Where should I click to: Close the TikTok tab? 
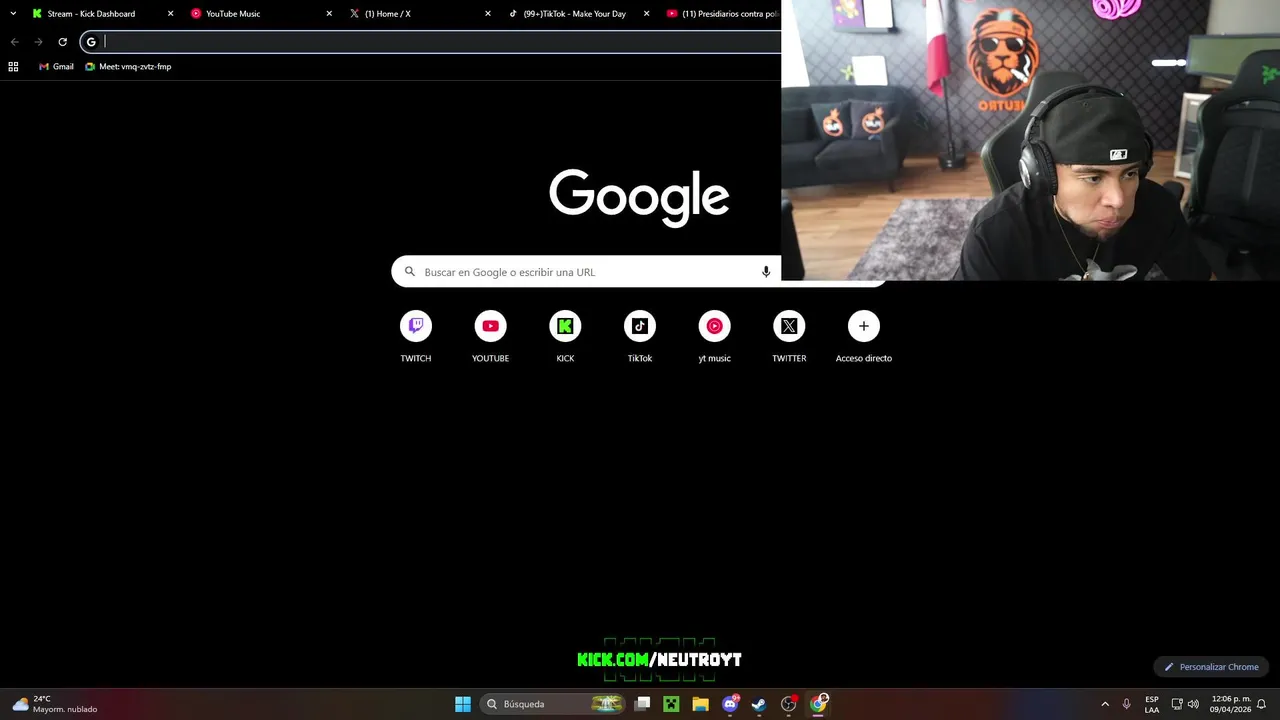pyautogui.click(x=646, y=14)
